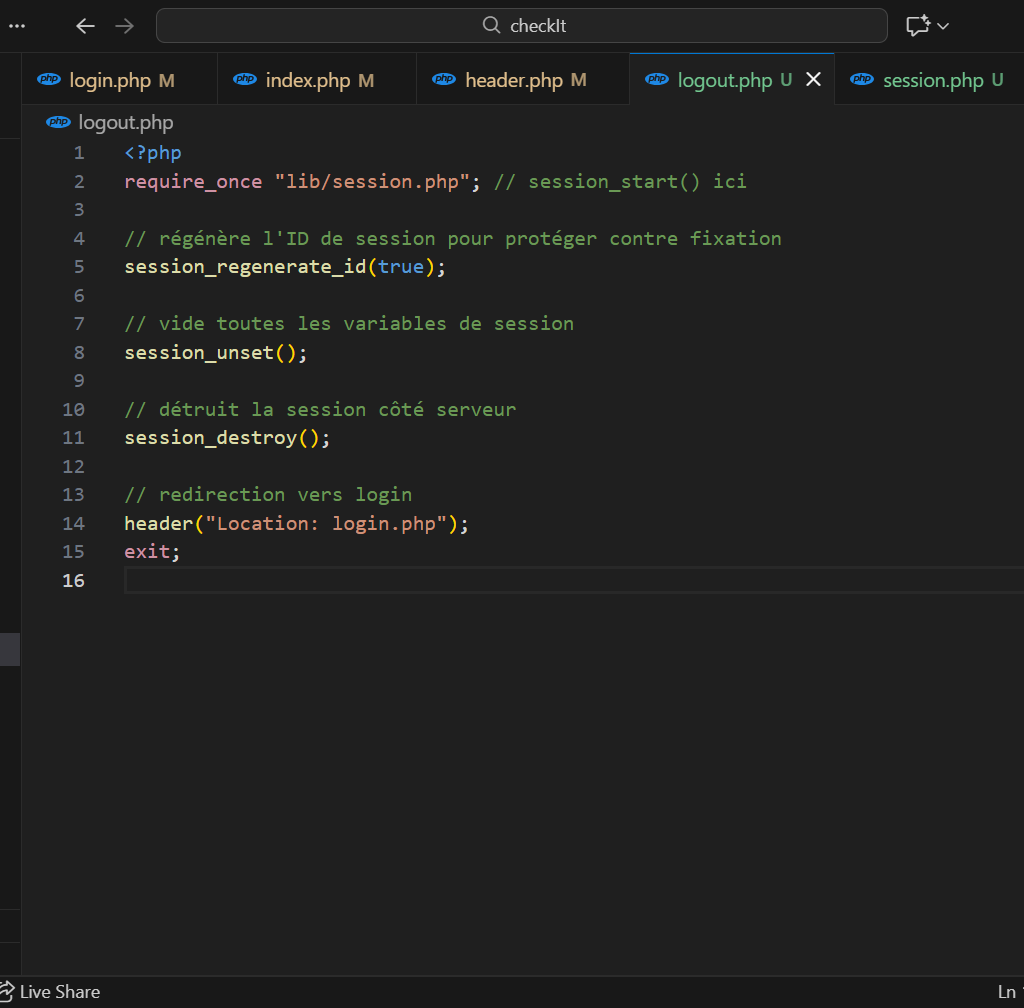
Task: Click the "lib/session.php" string in require_once
Action: (372, 182)
